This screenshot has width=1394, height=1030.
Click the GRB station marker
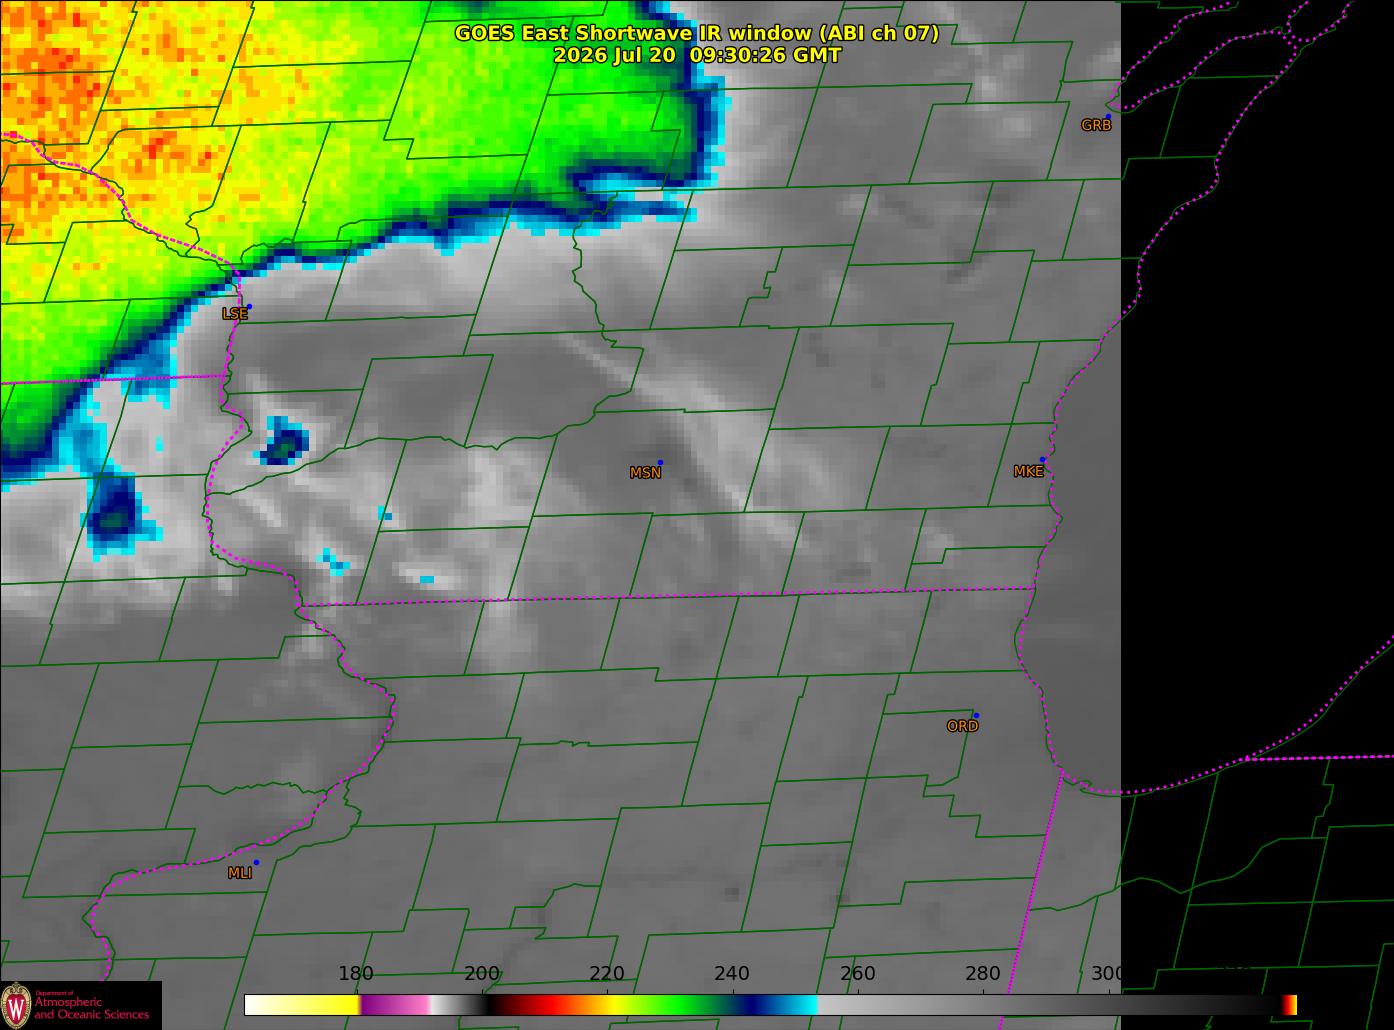click(1108, 116)
